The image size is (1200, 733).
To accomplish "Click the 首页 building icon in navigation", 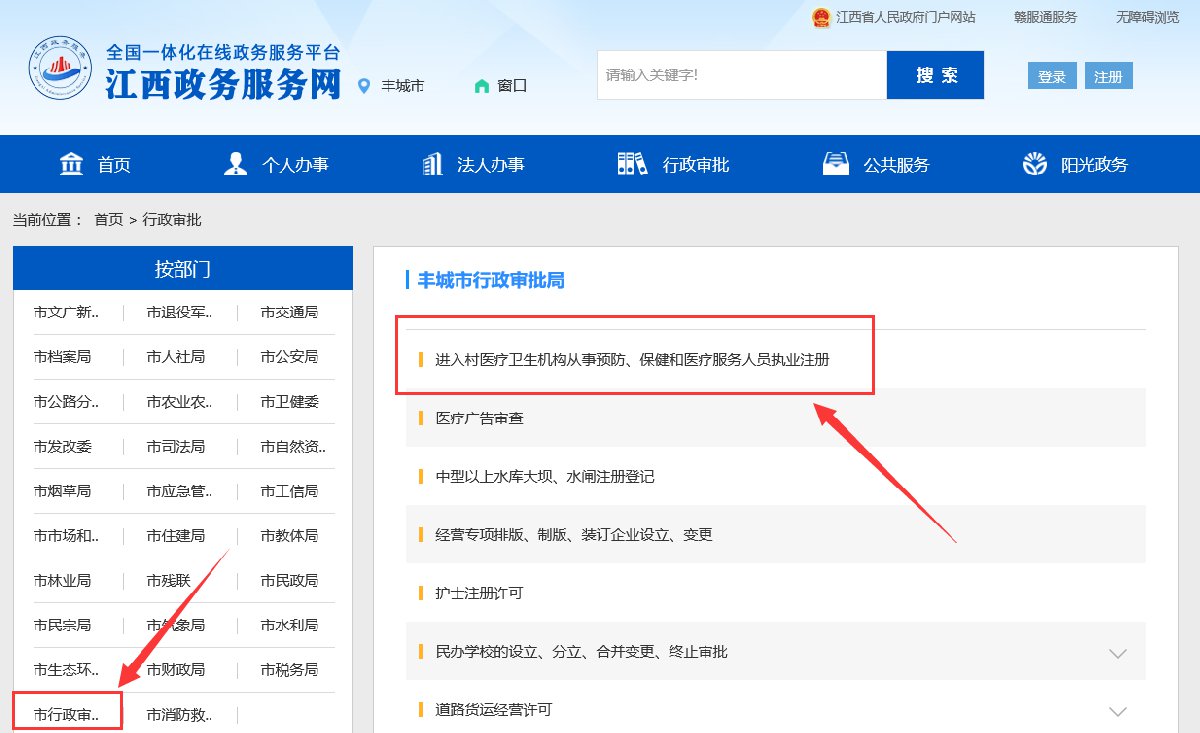I will 72,164.
